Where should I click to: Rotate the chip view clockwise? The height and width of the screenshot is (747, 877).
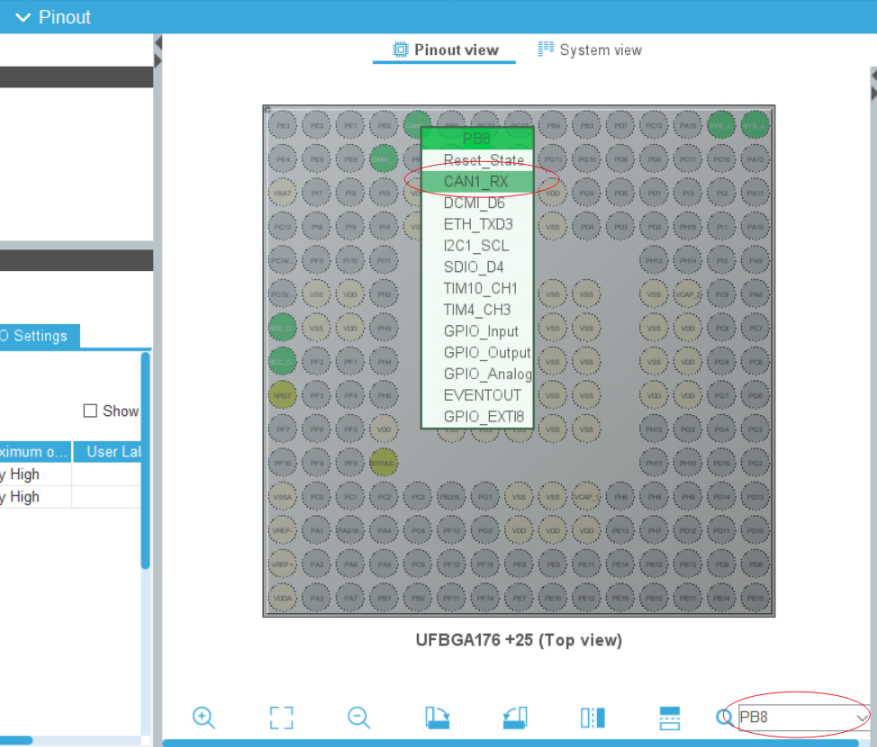pyautogui.click(x=437, y=717)
